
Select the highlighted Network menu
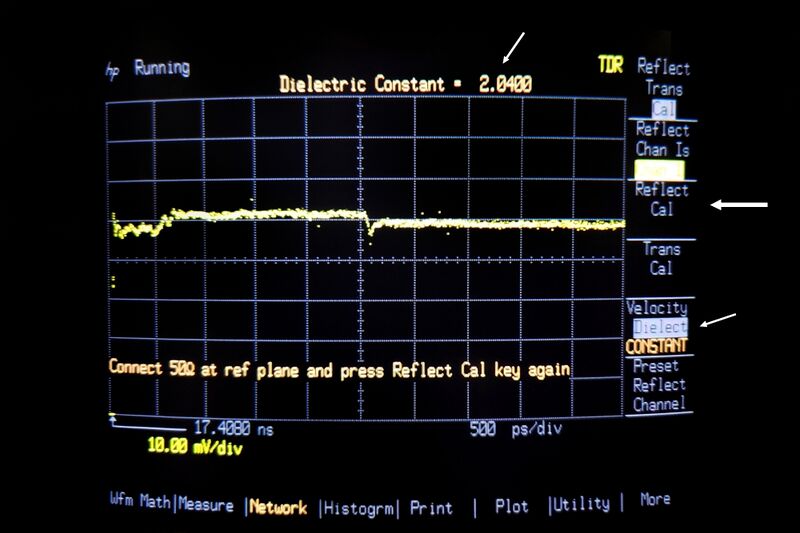(x=278, y=507)
